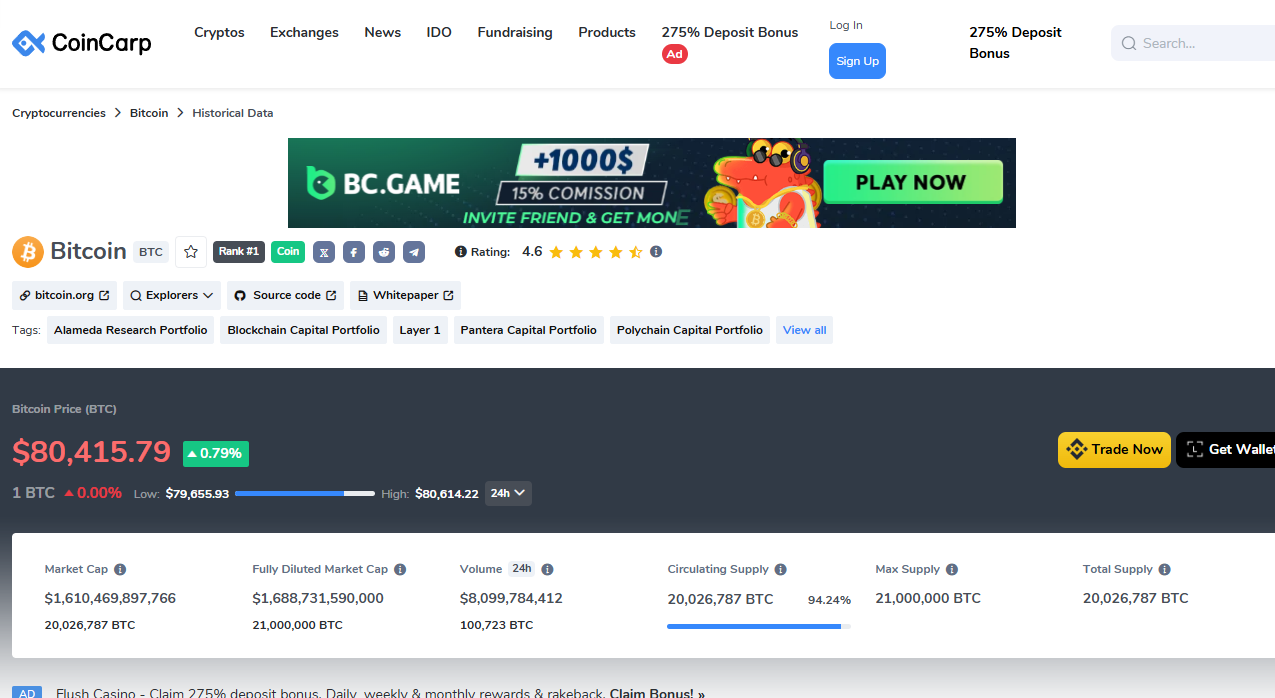
Task: Click the Sign Up button
Action: tap(857, 61)
